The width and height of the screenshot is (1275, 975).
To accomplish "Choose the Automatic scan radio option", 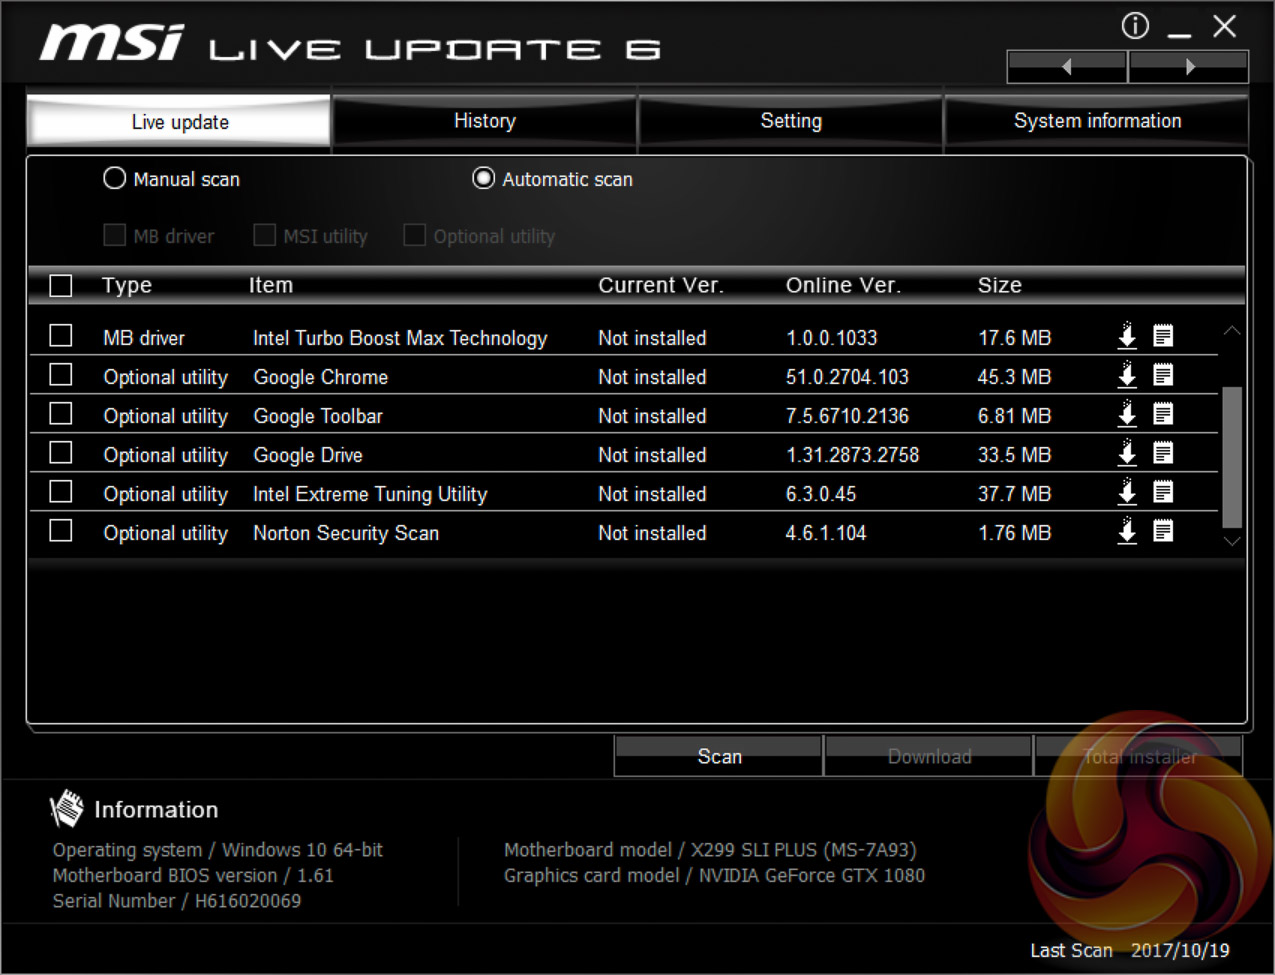I will coord(484,178).
